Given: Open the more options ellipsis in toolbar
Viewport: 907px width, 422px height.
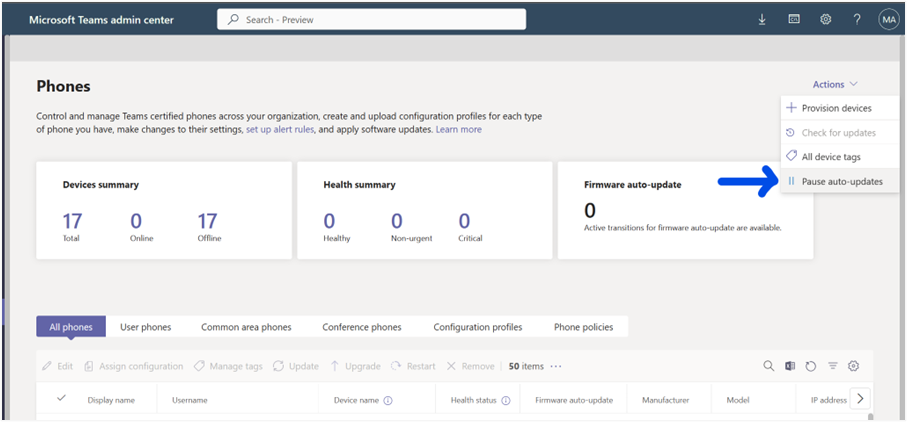Looking at the screenshot, I should pos(556,367).
